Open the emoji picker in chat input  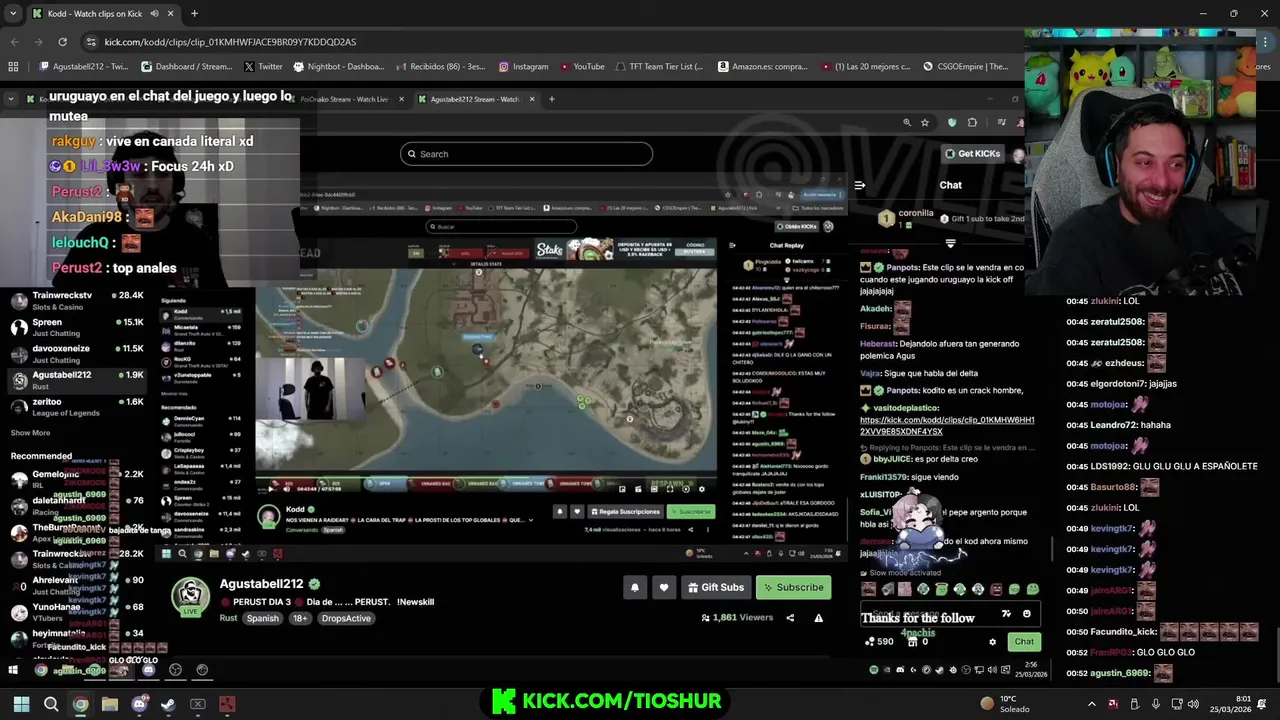[1026, 614]
